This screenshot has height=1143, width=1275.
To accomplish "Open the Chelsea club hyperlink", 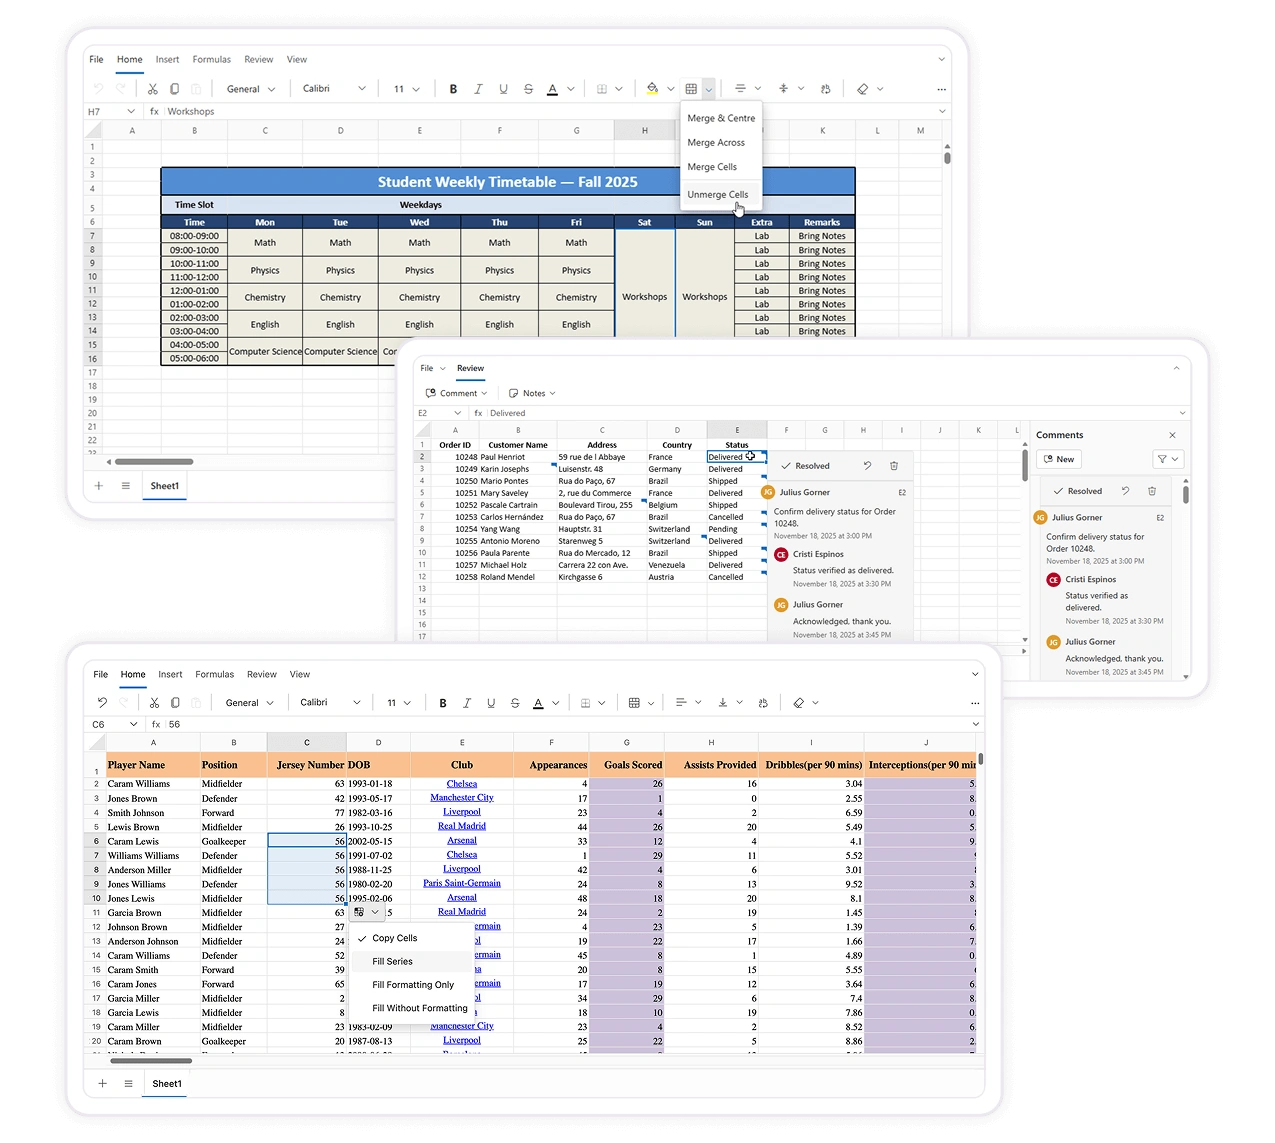I will tap(461, 783).
